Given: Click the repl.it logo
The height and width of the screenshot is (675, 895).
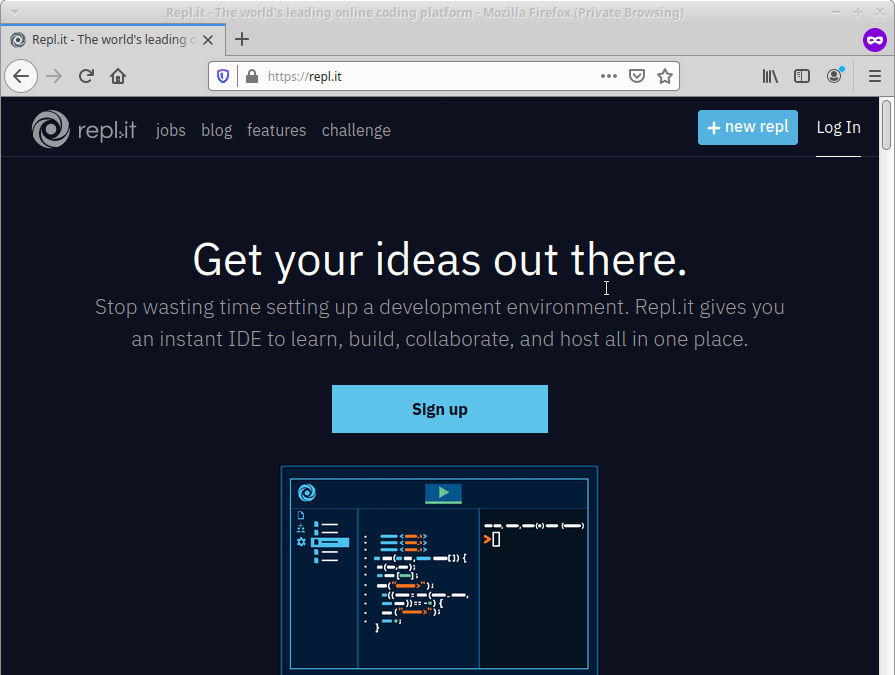Looking at the screenshot, I should [84, 130].
